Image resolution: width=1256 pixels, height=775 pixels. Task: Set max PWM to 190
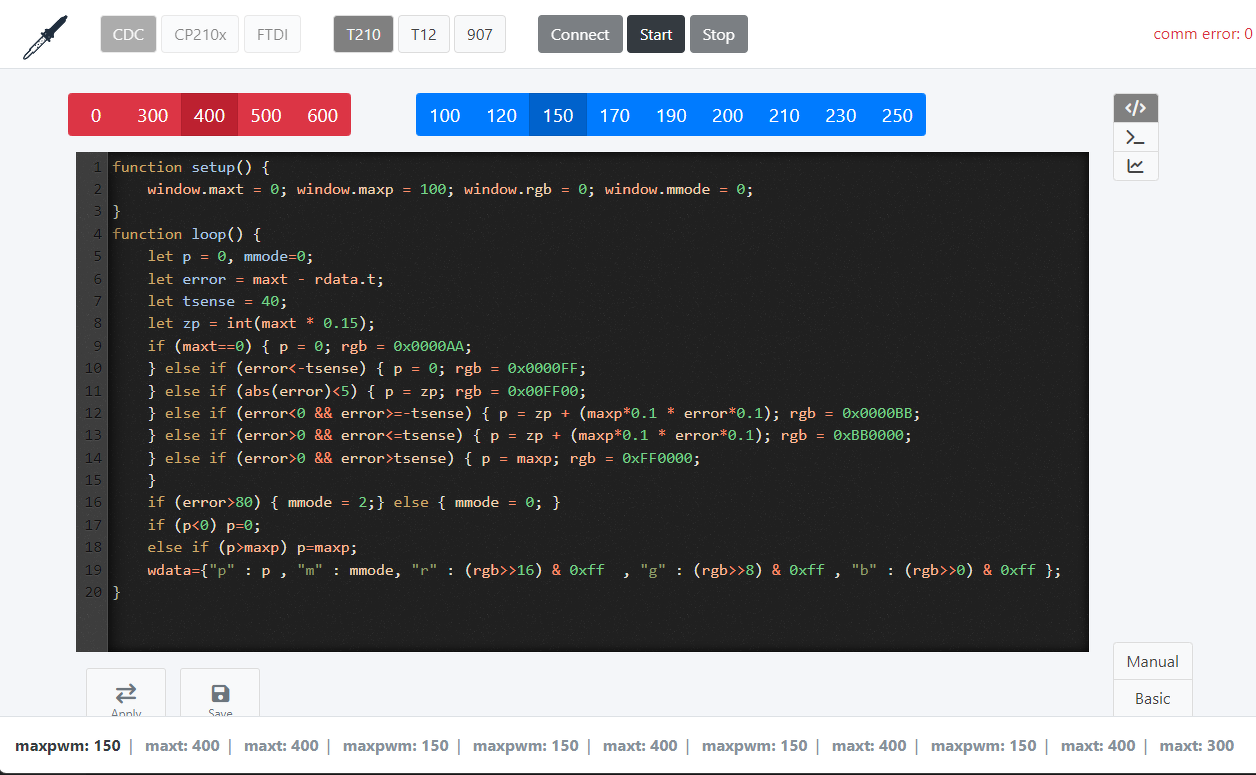pos(671,115)
